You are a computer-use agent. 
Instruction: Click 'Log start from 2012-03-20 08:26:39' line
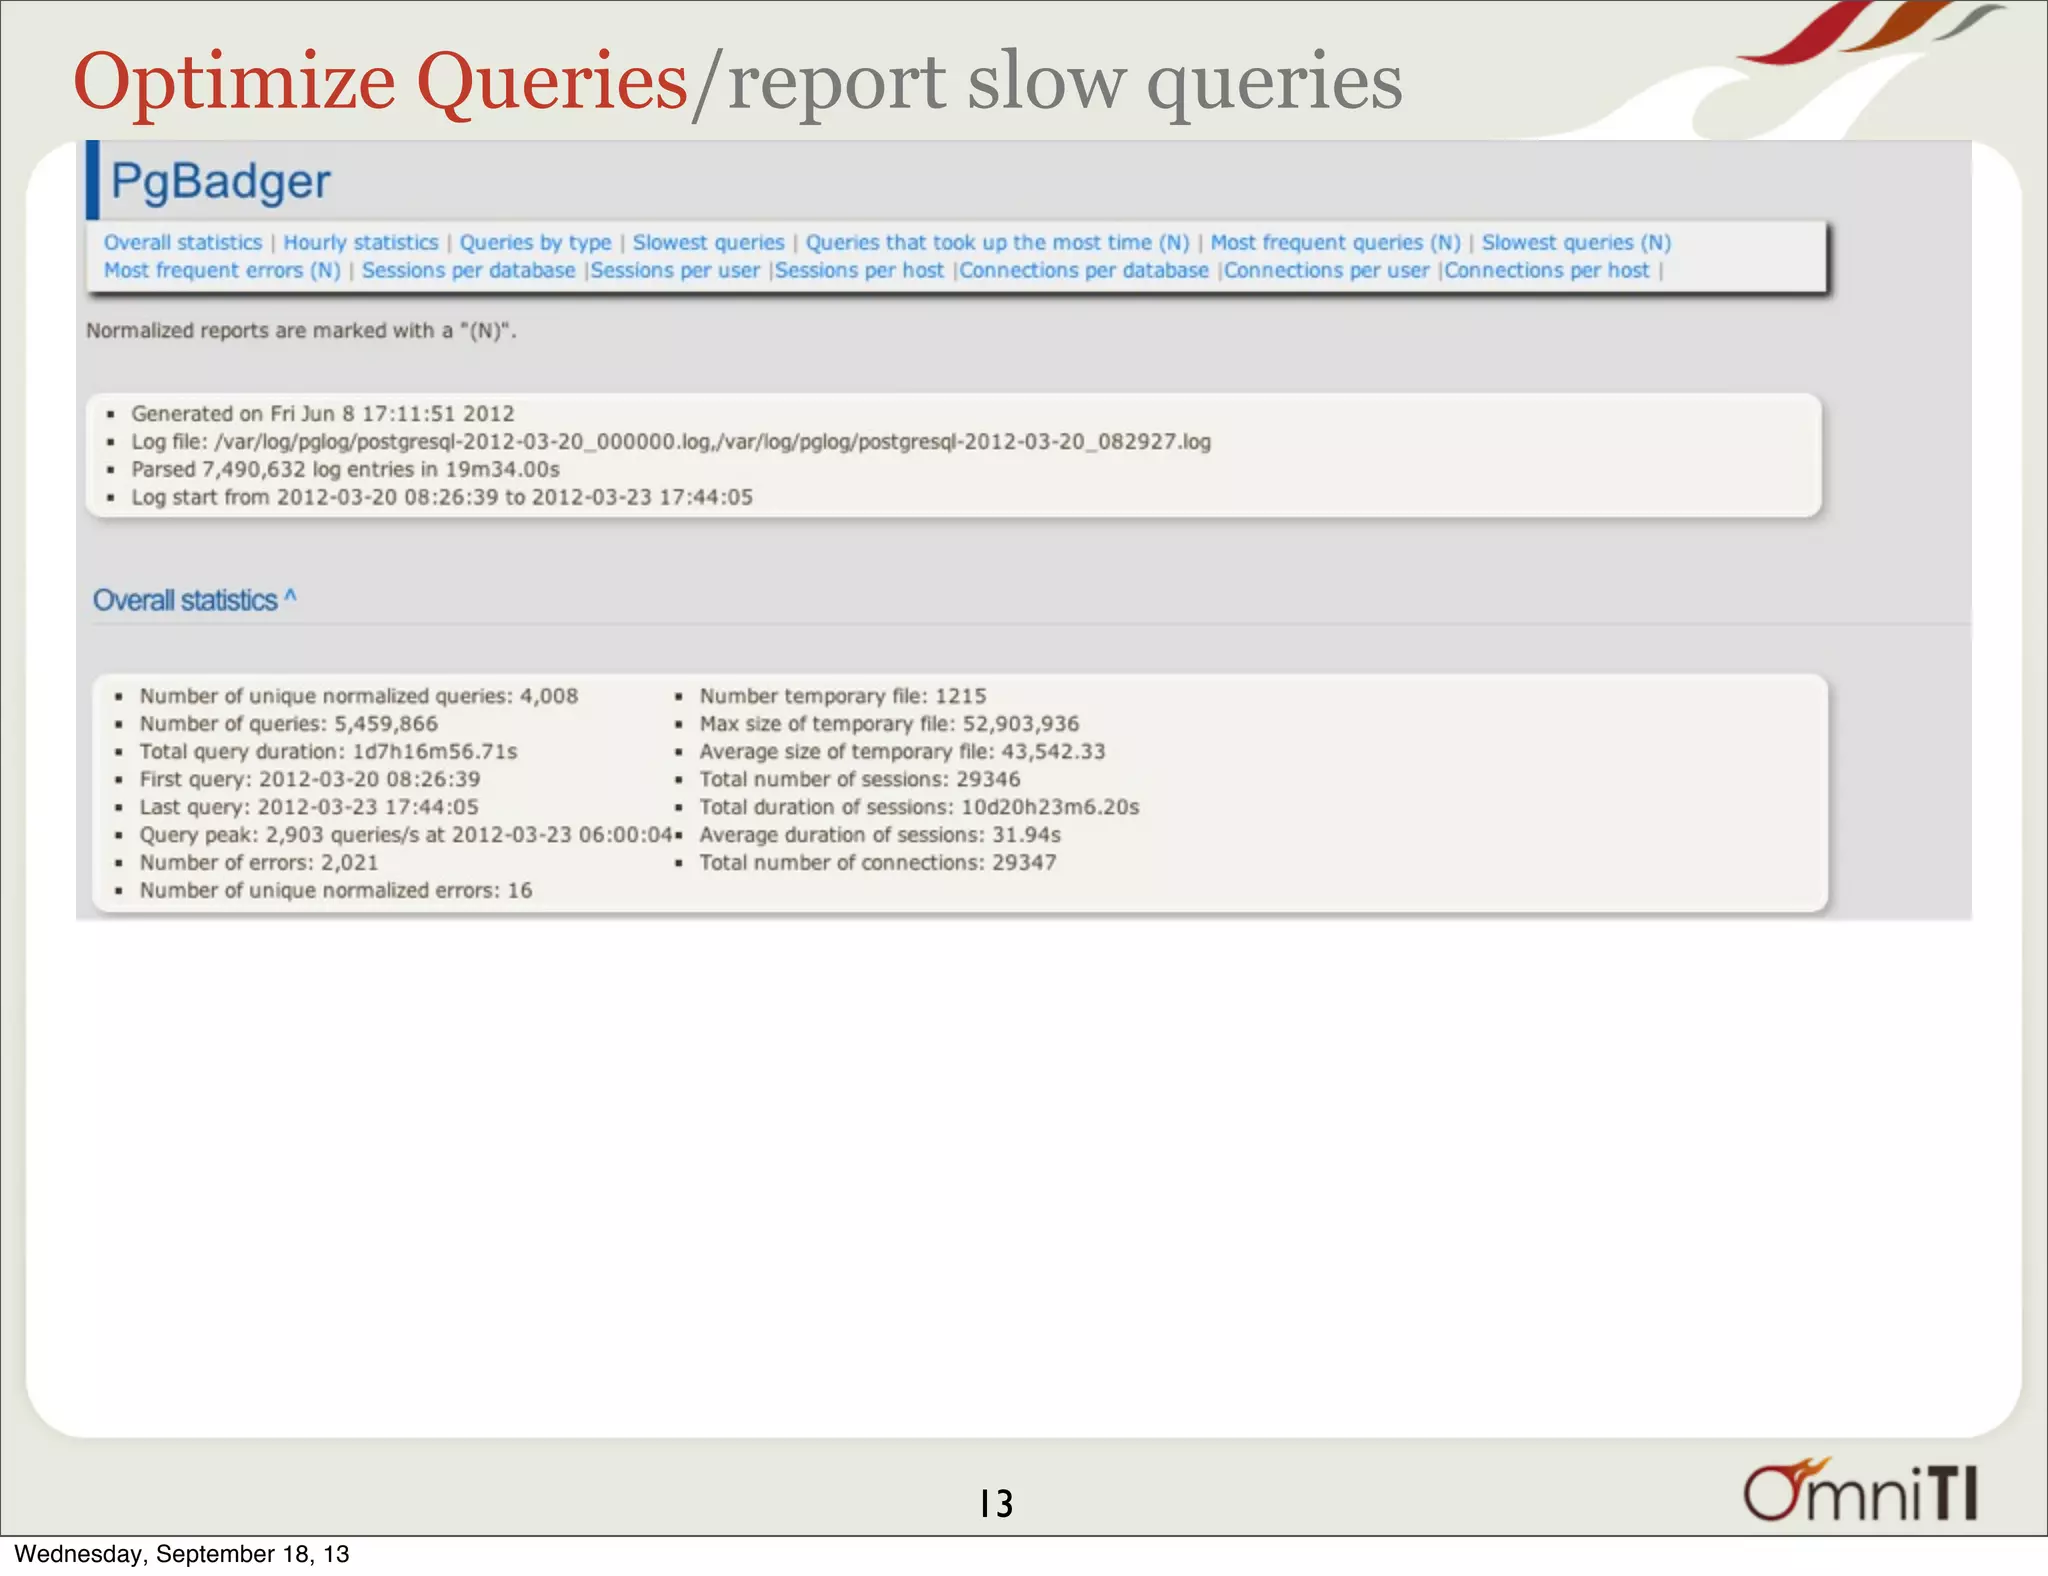click(442, 498)
